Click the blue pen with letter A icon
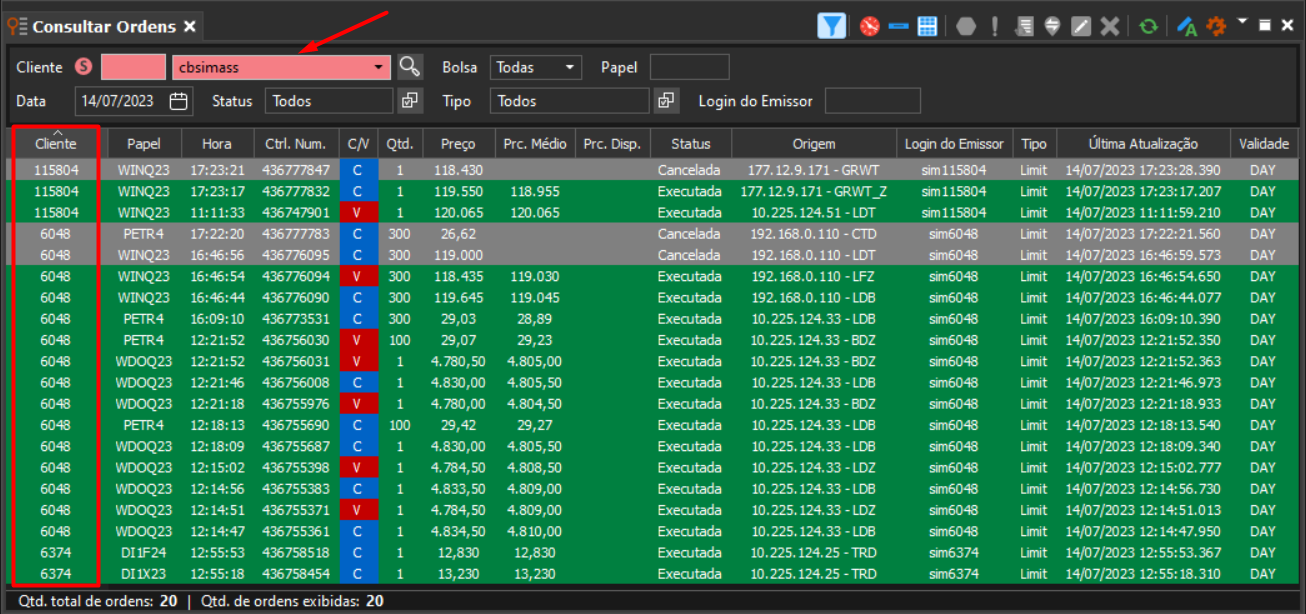The image size is (1306, 614). click(x=1187, y=27)
